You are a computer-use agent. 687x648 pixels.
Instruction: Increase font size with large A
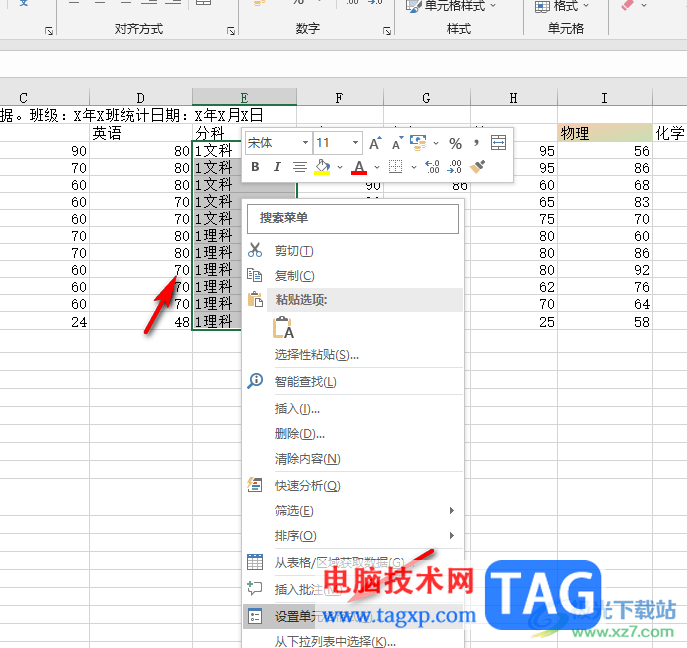(x=375, y=143)
